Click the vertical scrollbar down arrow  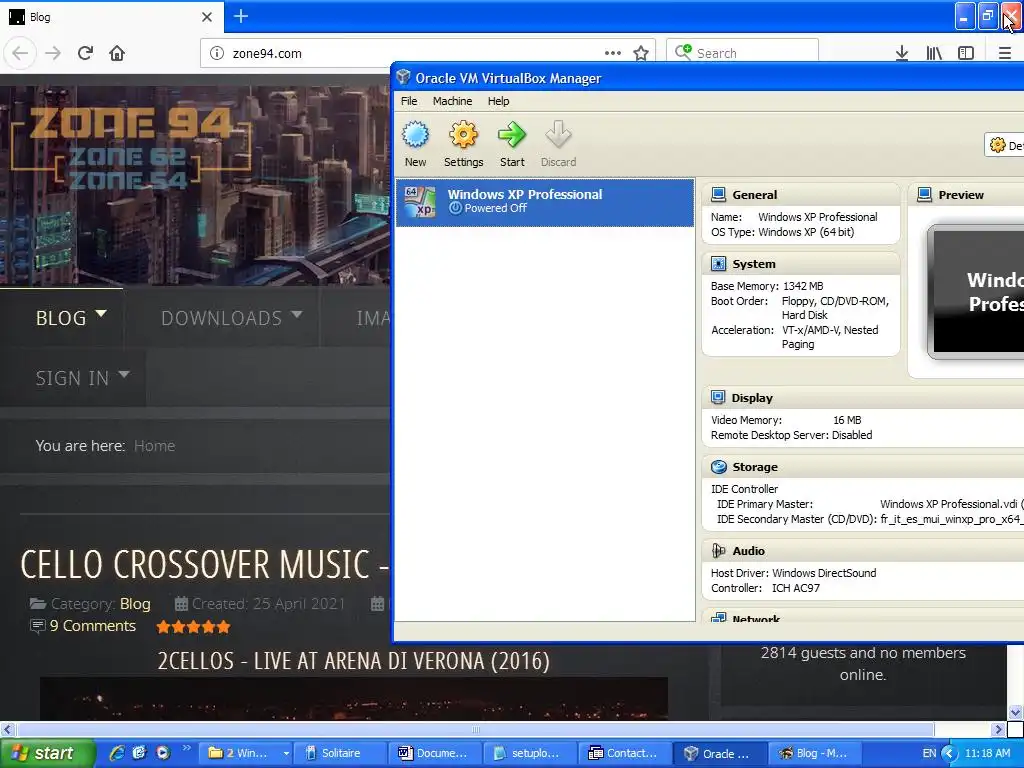click(1016, 712)
